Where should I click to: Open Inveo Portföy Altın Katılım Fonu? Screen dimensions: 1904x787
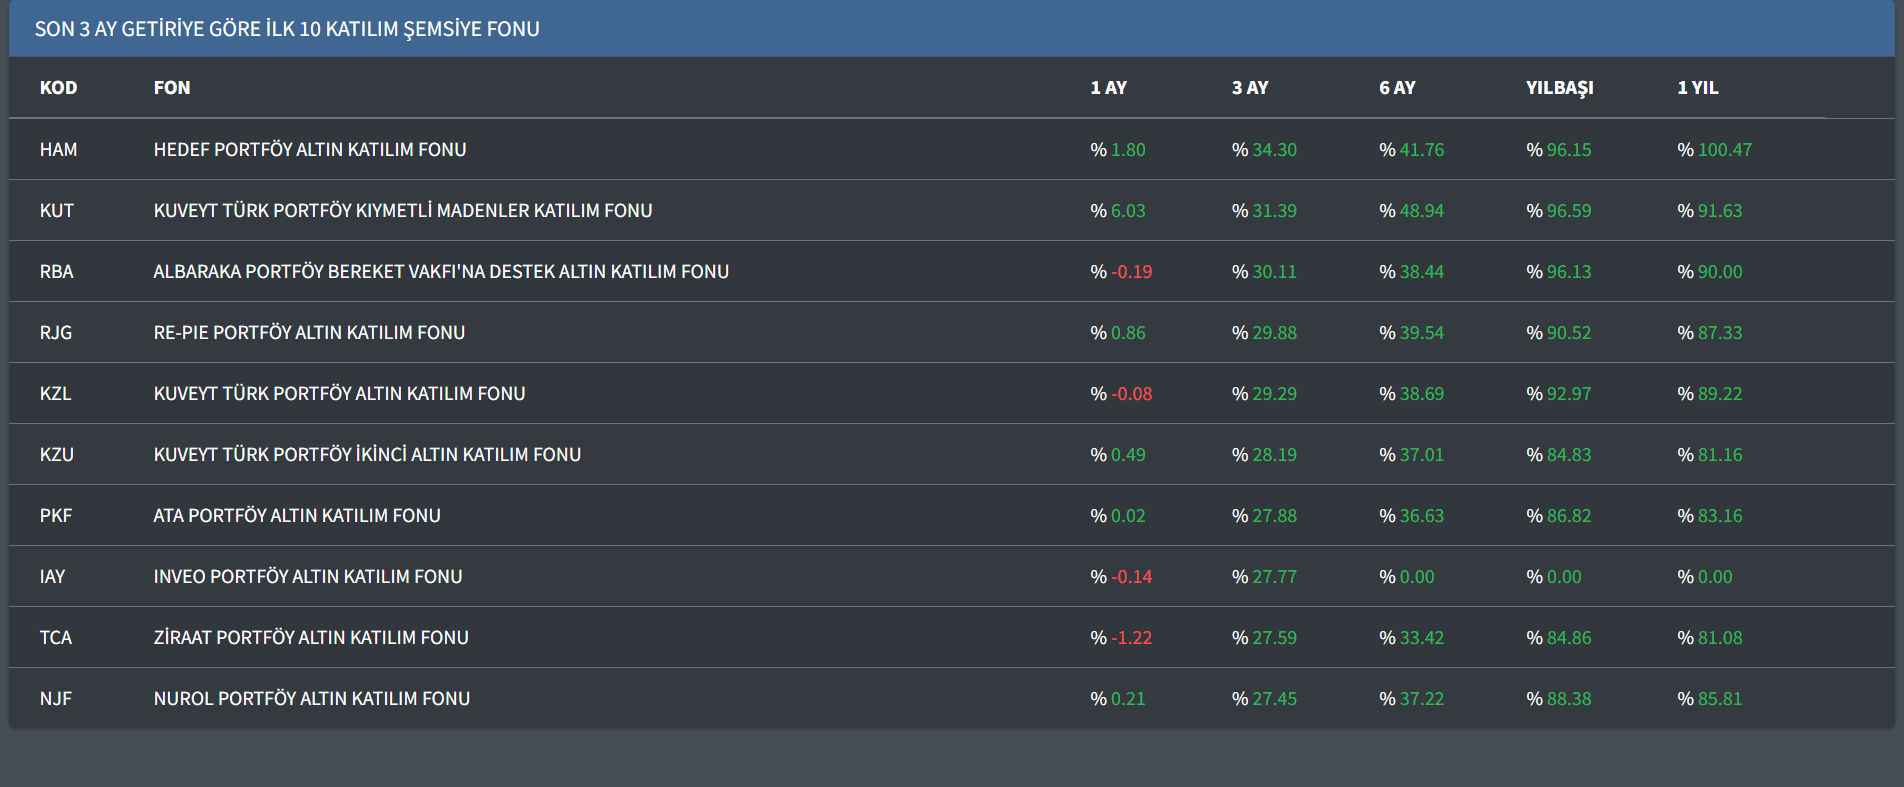[x=308, y=577]
